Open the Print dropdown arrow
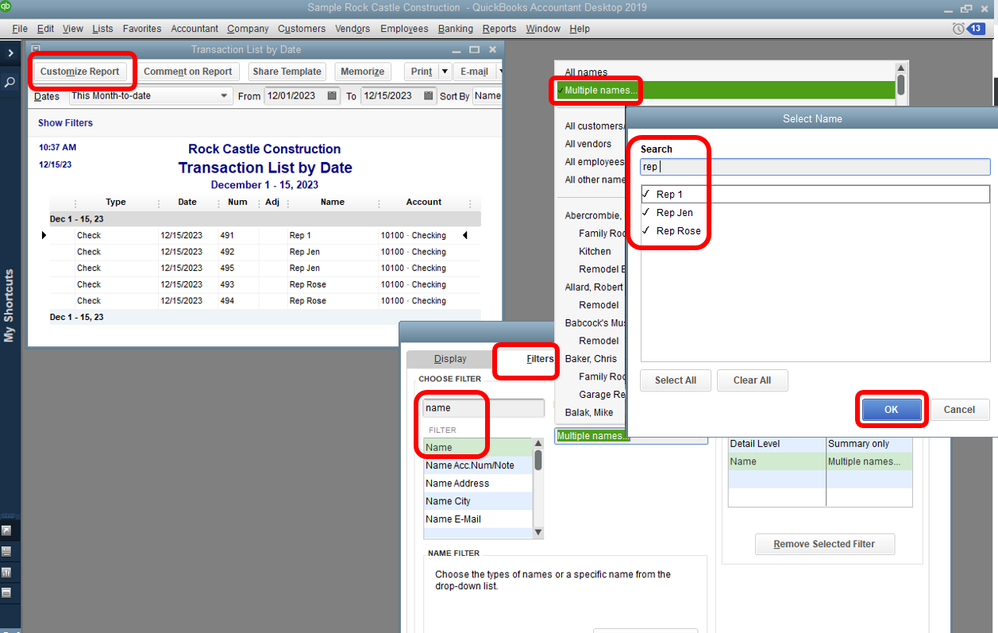Viewport: 998px width, 633px height. [445, 71]
